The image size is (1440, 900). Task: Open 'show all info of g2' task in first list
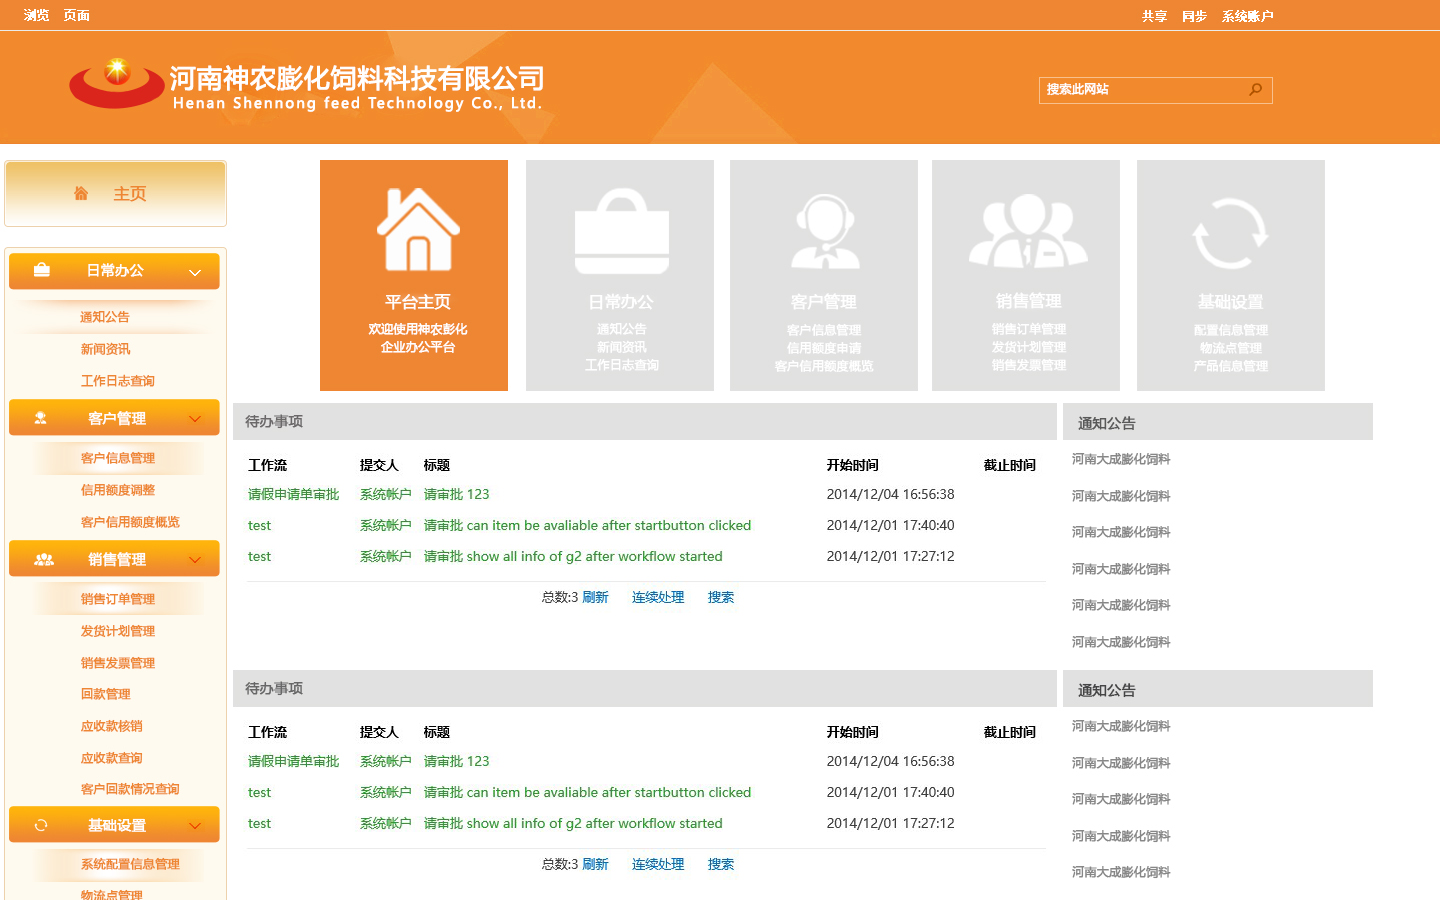click(573, 556)
